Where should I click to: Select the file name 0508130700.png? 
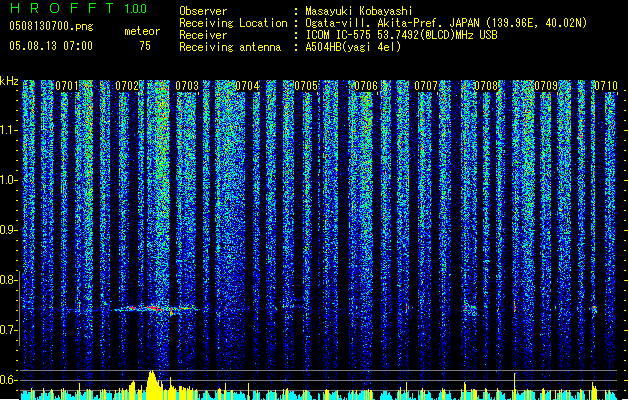click(x=51, y=26)
